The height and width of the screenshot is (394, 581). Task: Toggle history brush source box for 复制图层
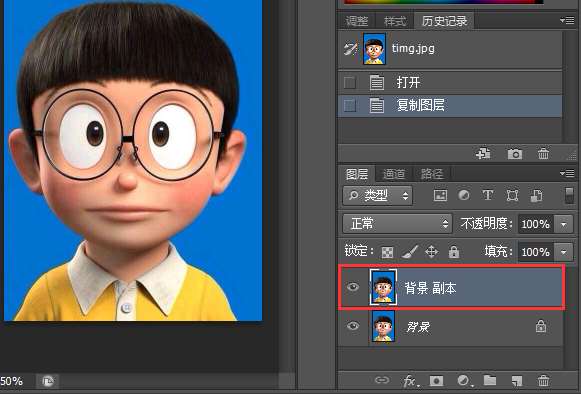pos(349,106)
